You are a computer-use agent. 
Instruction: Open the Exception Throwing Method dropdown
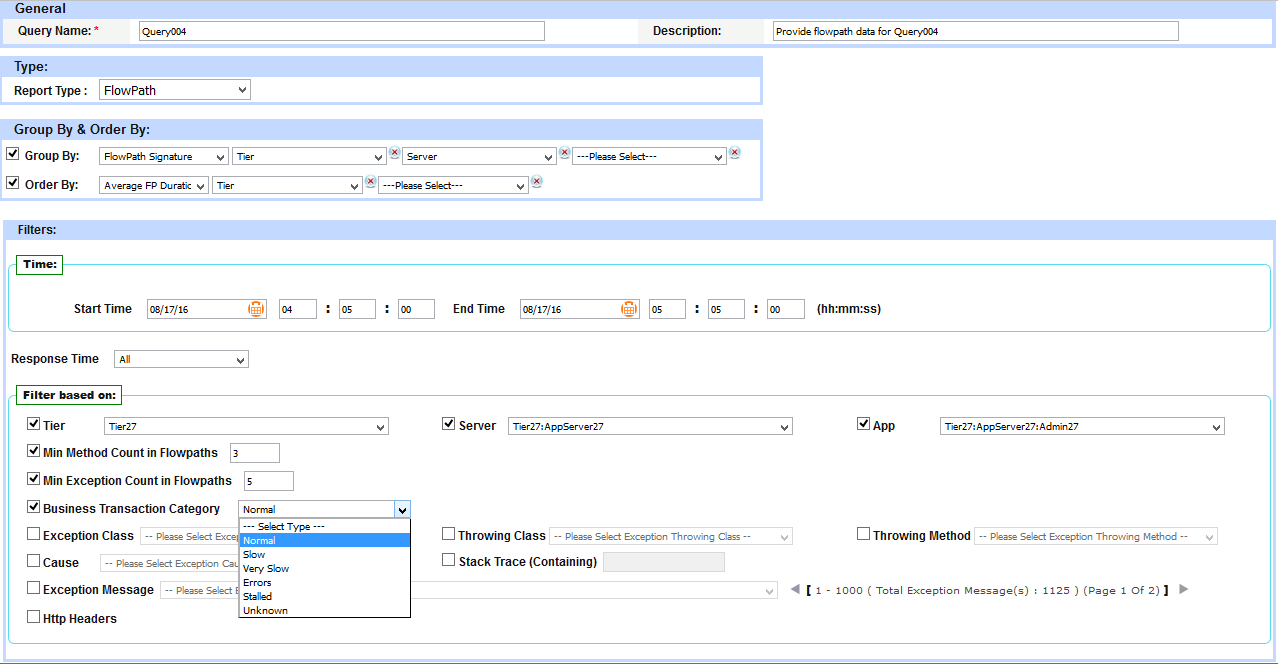click(x=1096, y=537)
